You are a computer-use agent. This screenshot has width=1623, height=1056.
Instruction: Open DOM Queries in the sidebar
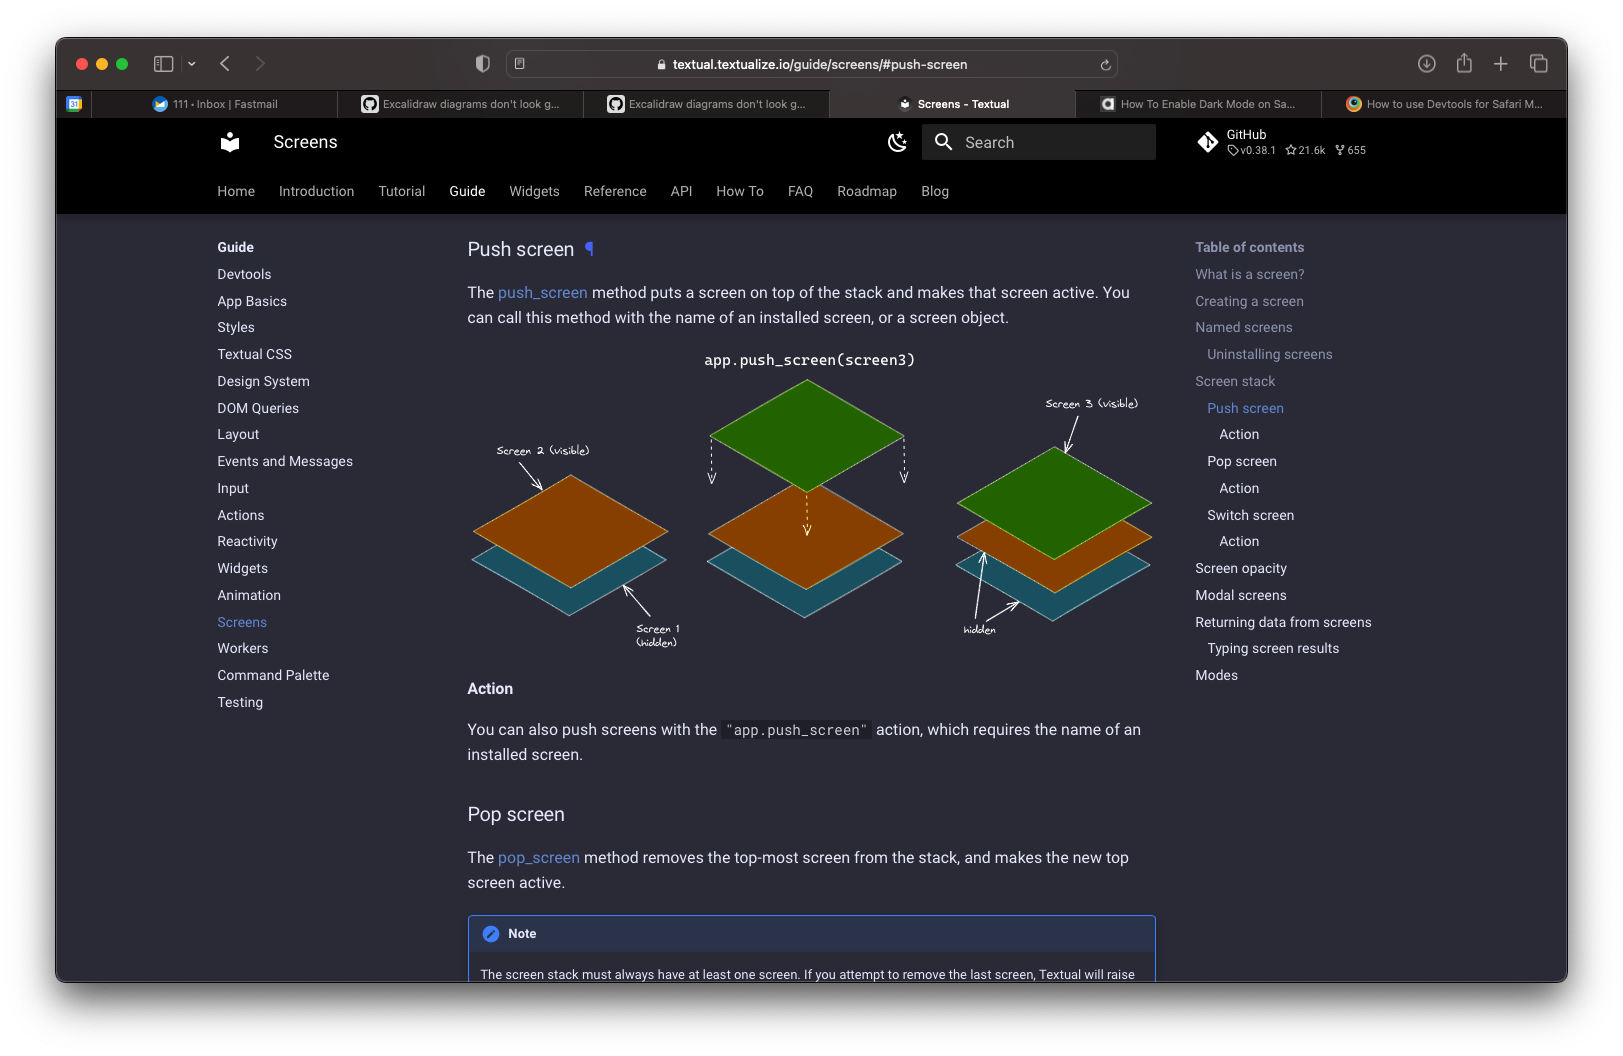click(x=258, y=408)
